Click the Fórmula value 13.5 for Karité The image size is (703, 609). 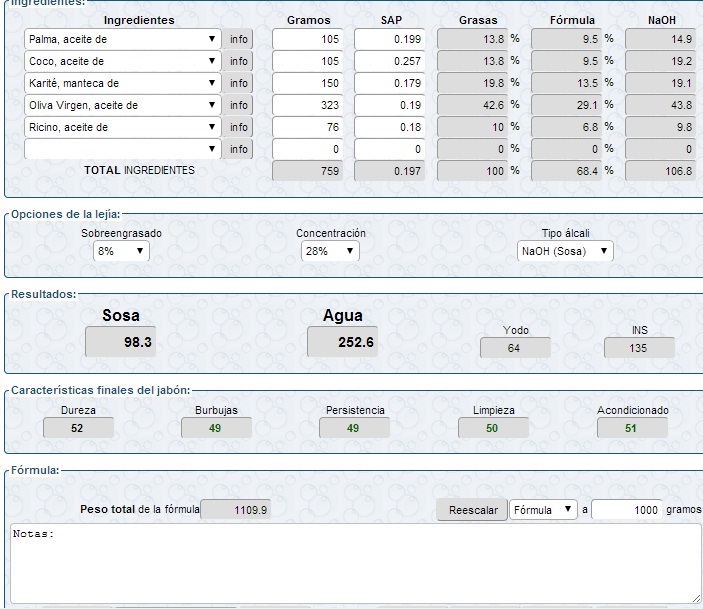[x=567, y=83]
